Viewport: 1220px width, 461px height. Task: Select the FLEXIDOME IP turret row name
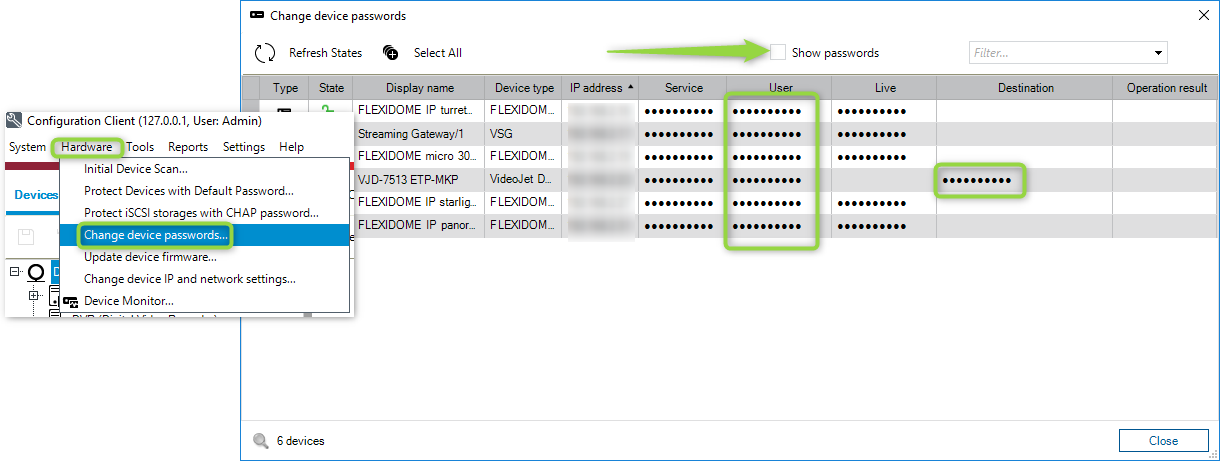419,111
